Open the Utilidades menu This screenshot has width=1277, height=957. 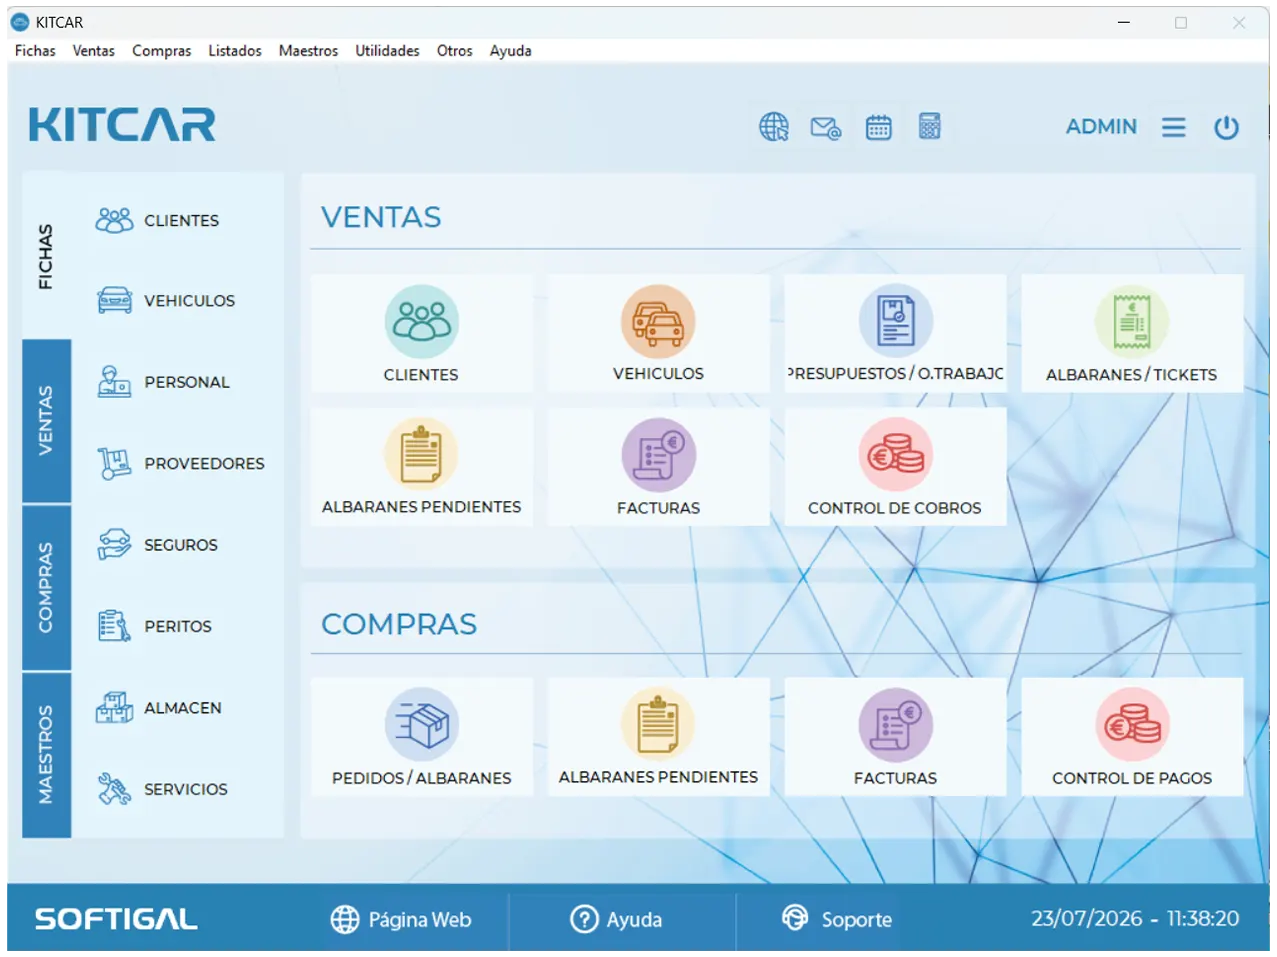pos(387,50)
